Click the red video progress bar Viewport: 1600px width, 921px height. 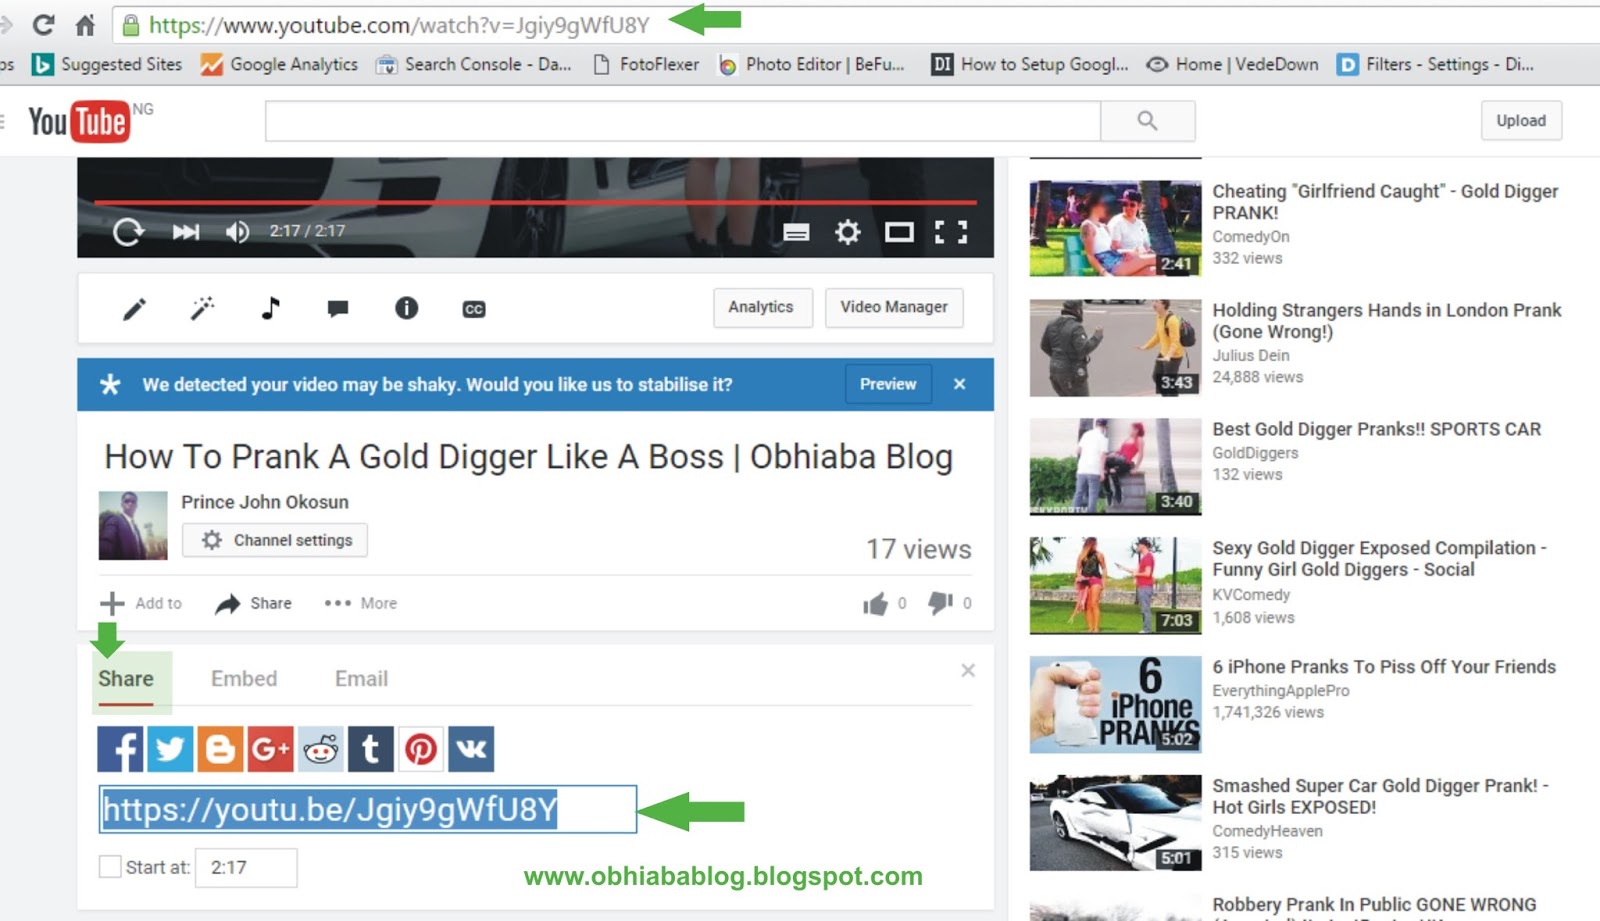coord(535,202)
